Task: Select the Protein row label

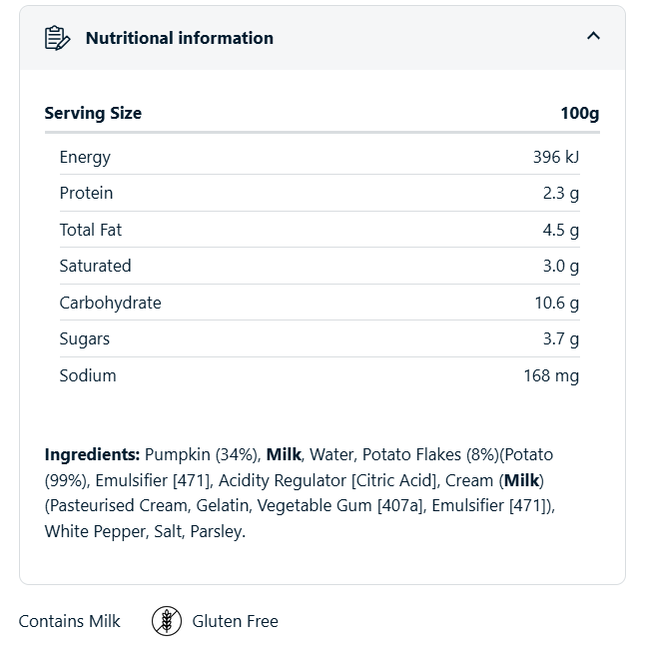Action: pyautogui.click(x=86, y=193)
